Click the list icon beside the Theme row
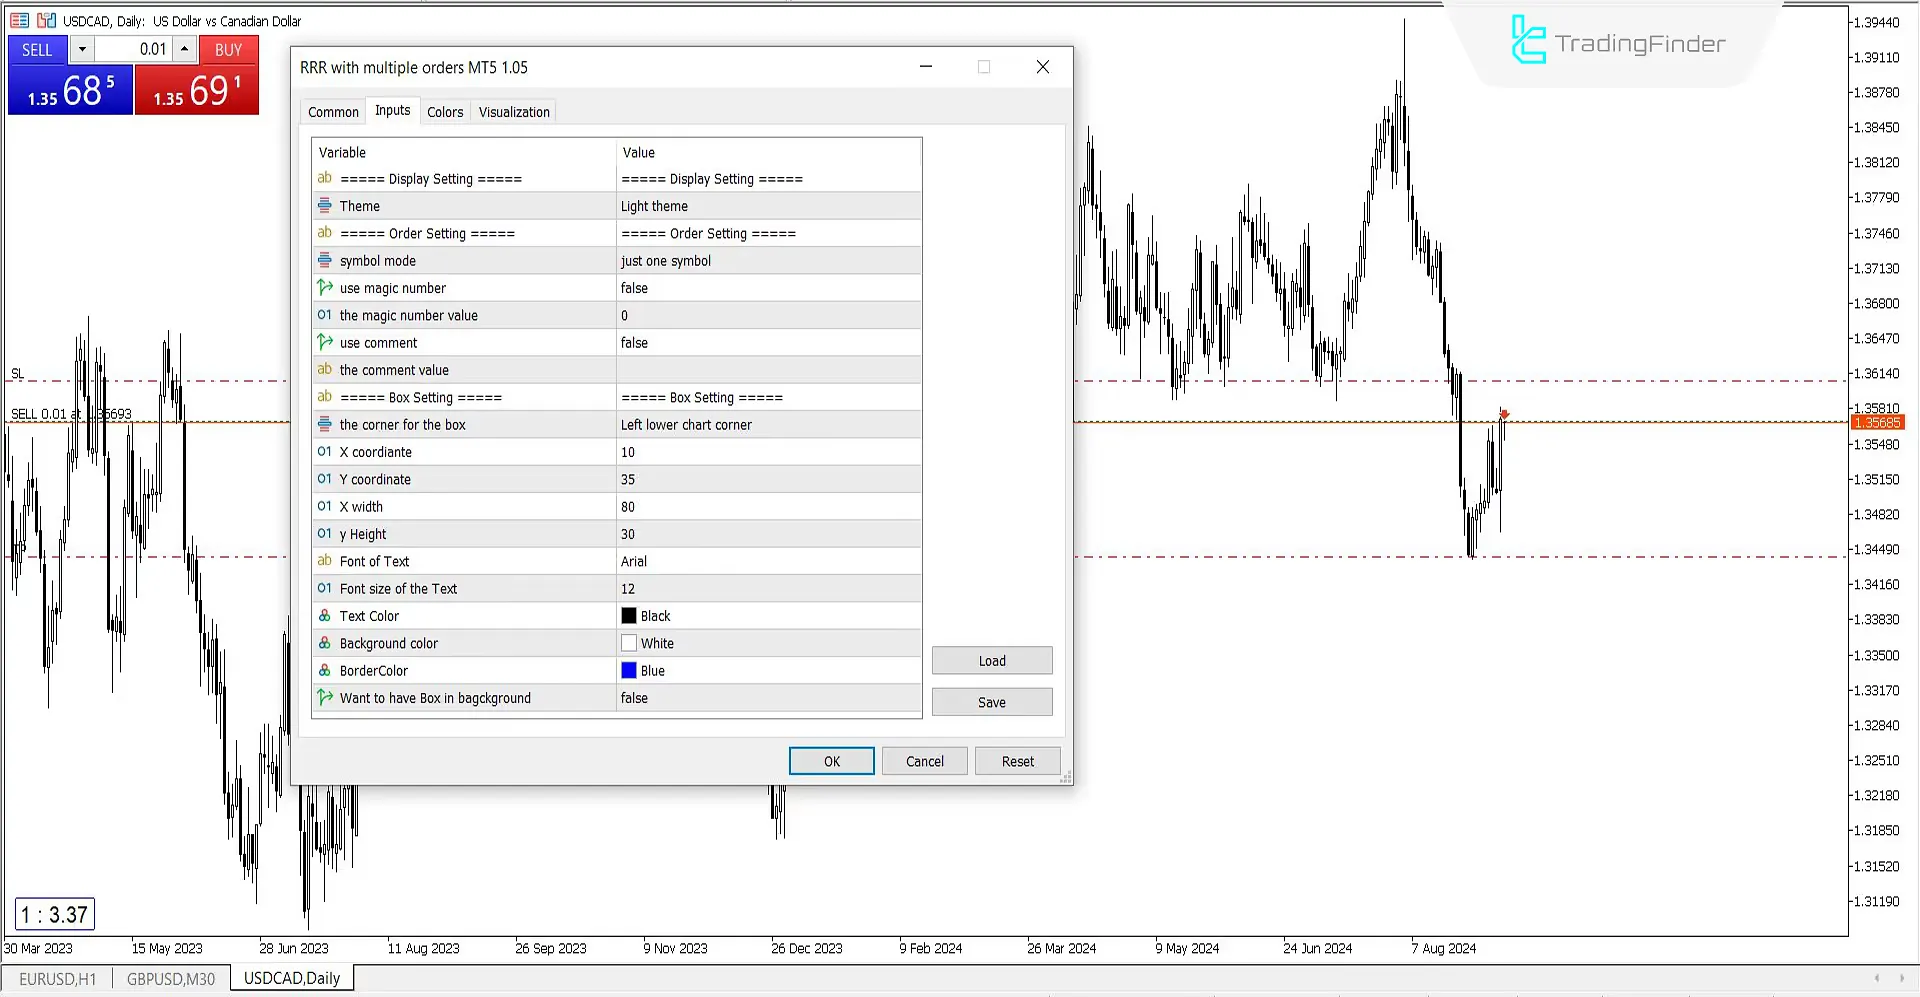The height and width of the screenshot is (997, 1920). point(325,205)
